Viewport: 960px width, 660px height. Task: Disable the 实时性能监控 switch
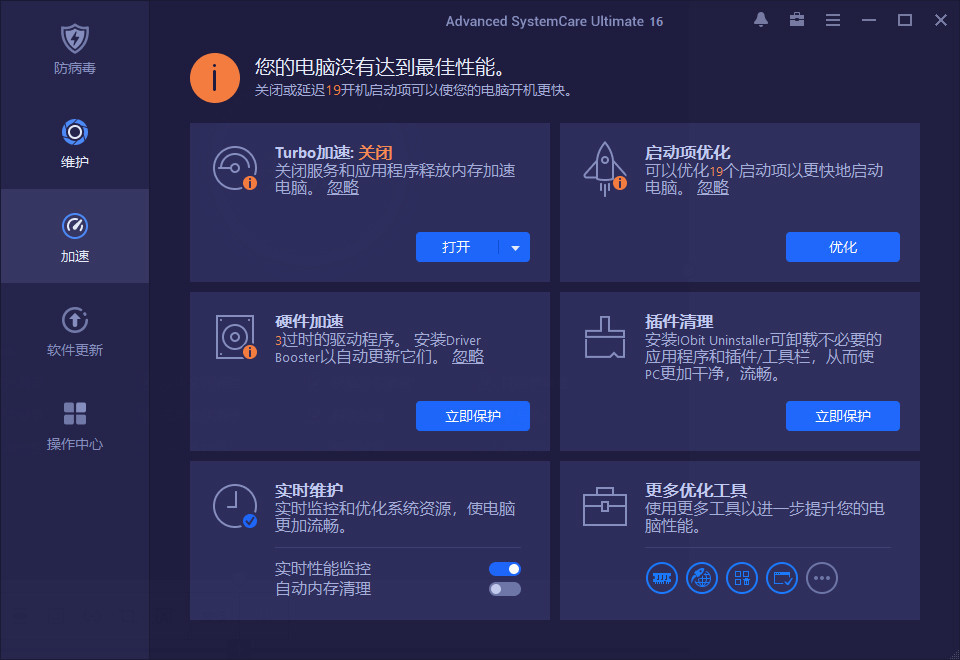point(504,568)
